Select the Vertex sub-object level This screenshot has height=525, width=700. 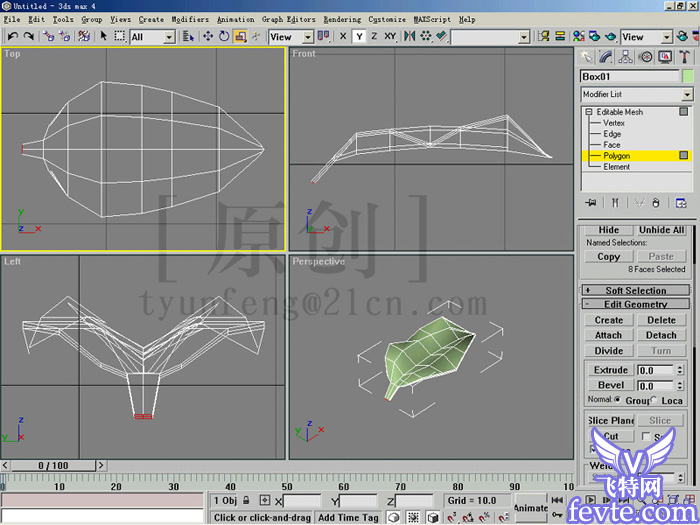click(x=613, y=123)
